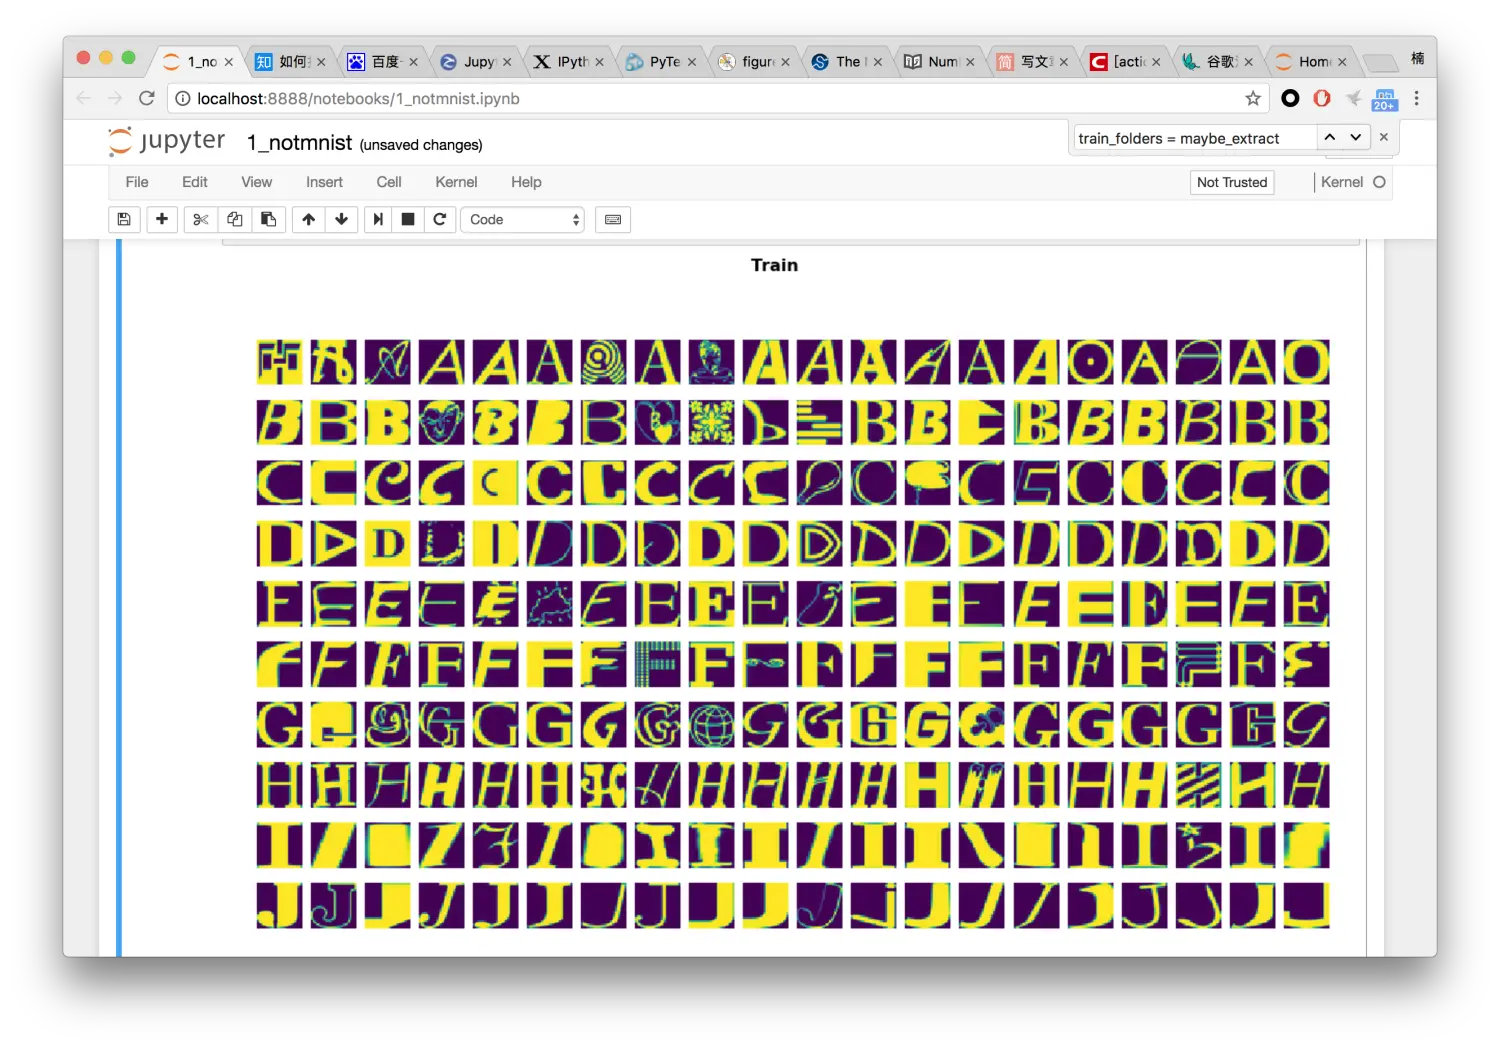
Task: Open the Cell menu
Action: click(389, 182)
